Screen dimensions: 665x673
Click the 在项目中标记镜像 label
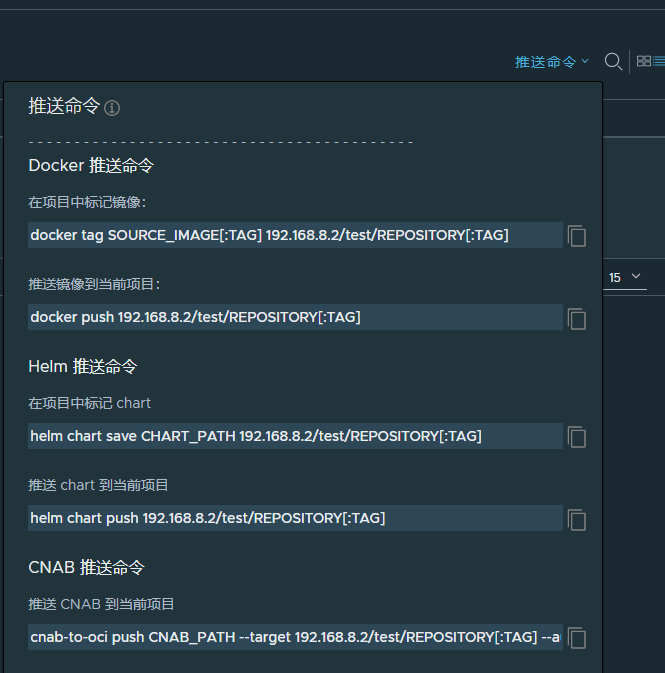tap(87, 202)
